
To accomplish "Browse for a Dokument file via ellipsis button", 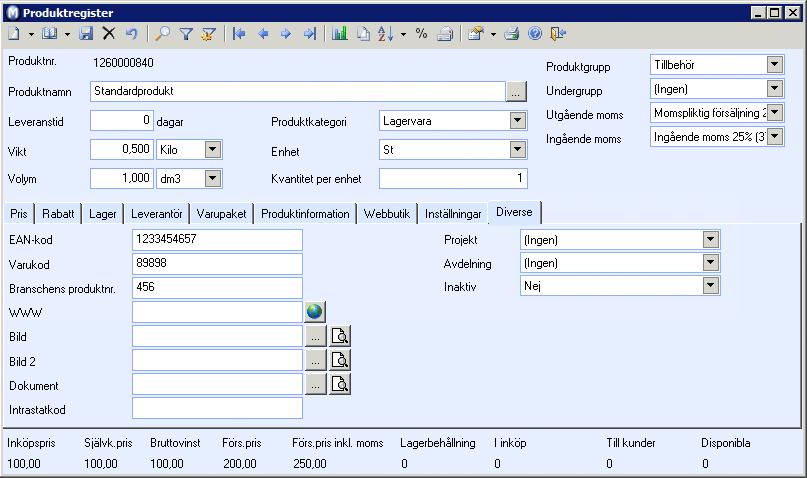I will click(x=315, y=384).
